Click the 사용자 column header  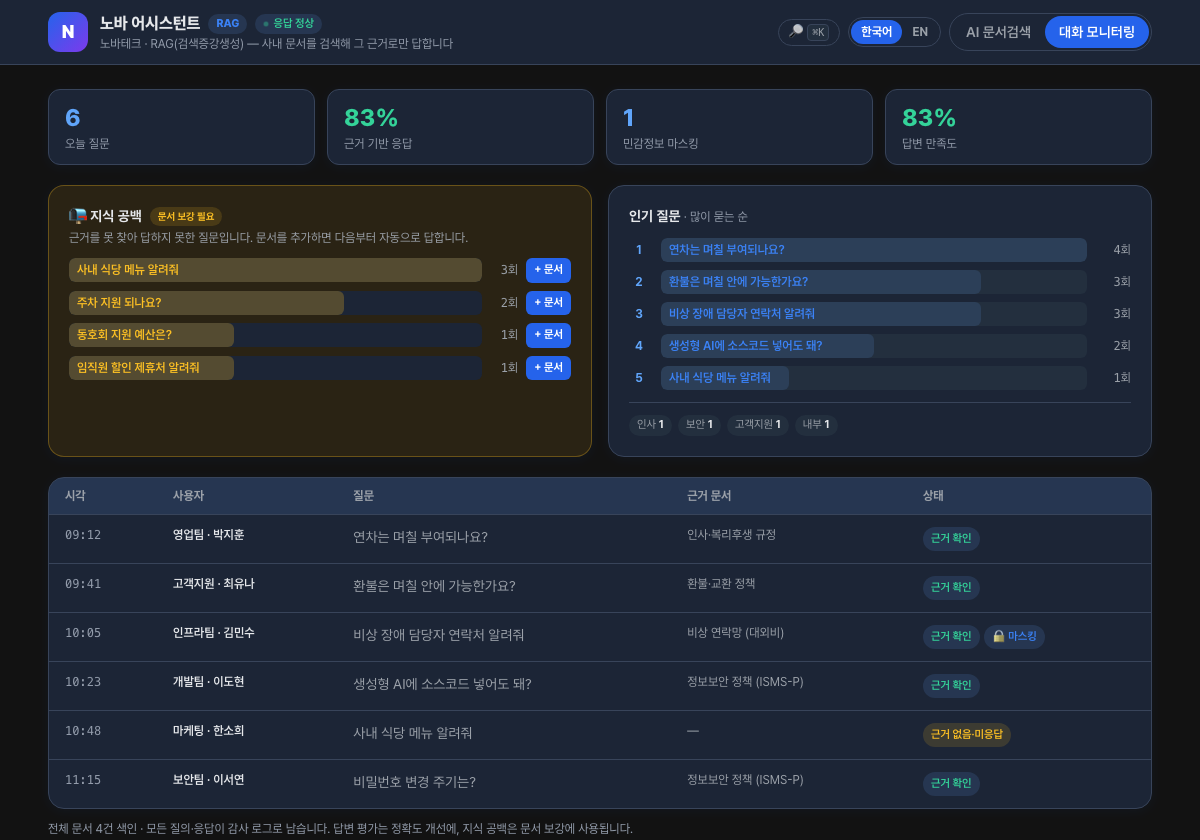tap(188, 496)
